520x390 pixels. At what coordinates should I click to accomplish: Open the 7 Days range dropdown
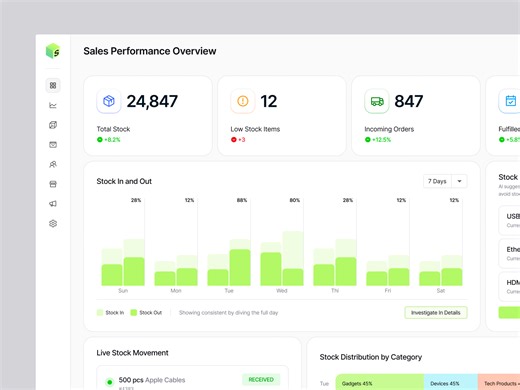[445, 181]
